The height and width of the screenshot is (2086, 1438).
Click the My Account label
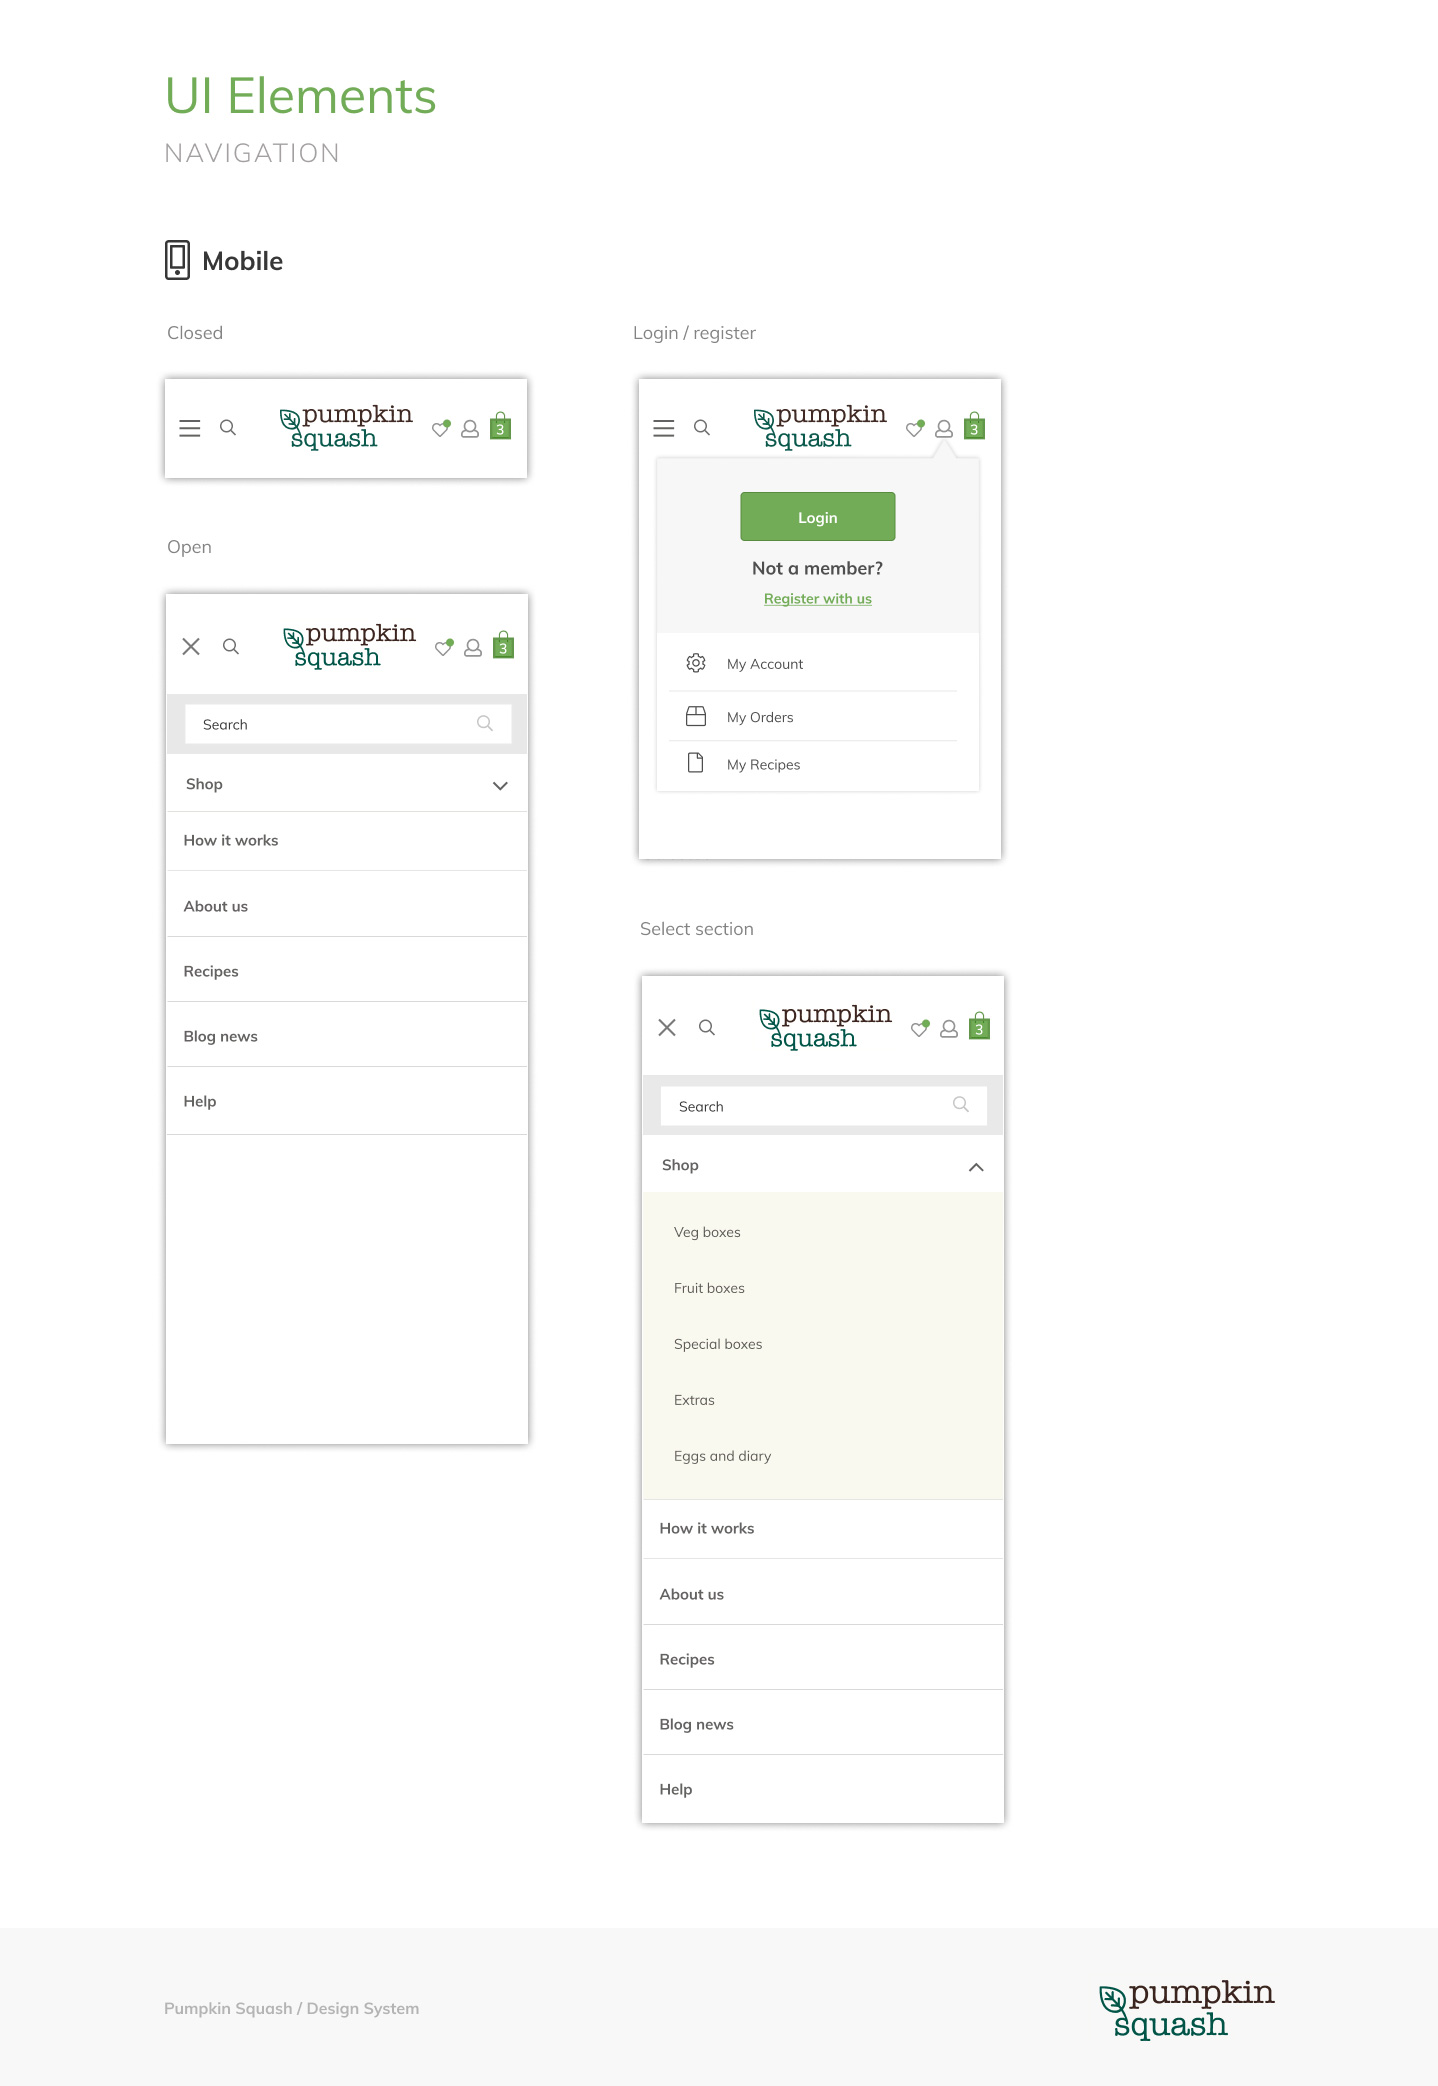click(765, 664)
